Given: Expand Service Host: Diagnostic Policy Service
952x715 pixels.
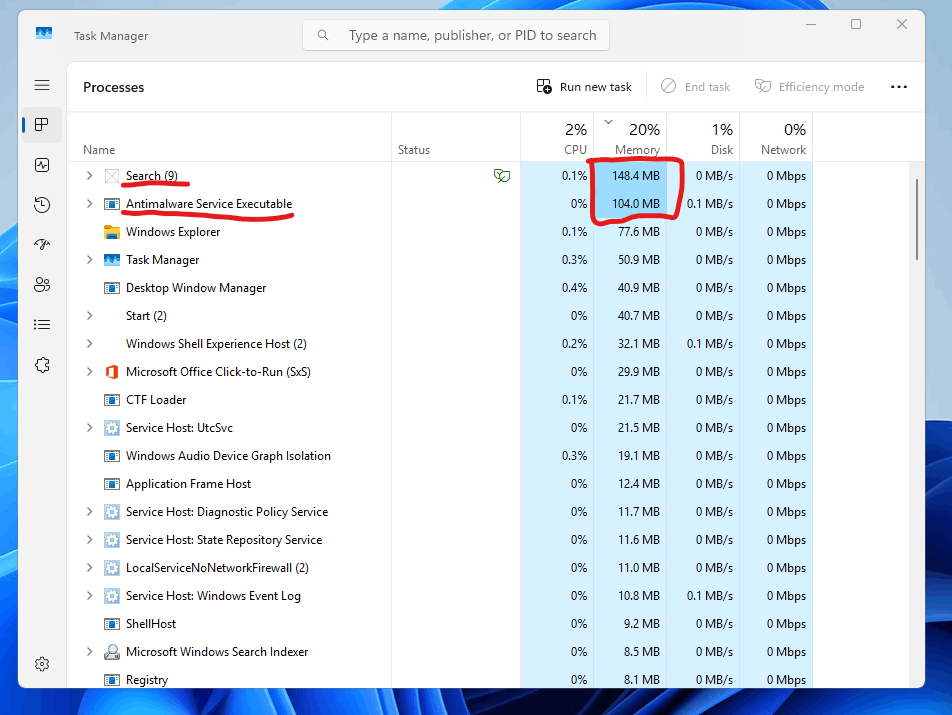Looking at the screenshot, I should pyautogui.click(x=89, y=511).
